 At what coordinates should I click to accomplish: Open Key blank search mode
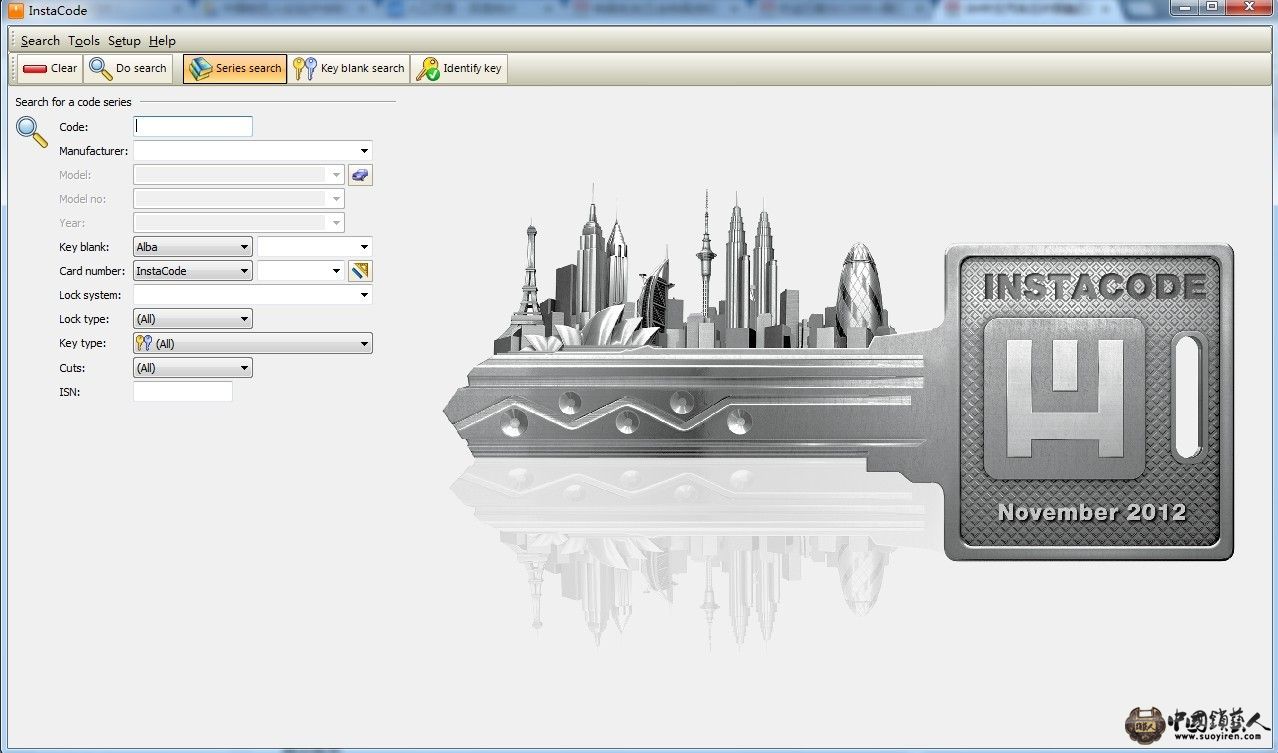(x=349, y=68)
